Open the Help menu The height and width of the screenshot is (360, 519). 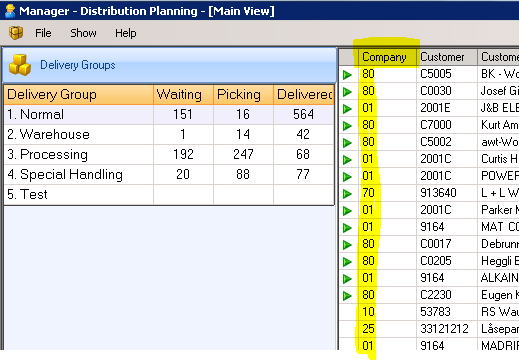(126, 33)
